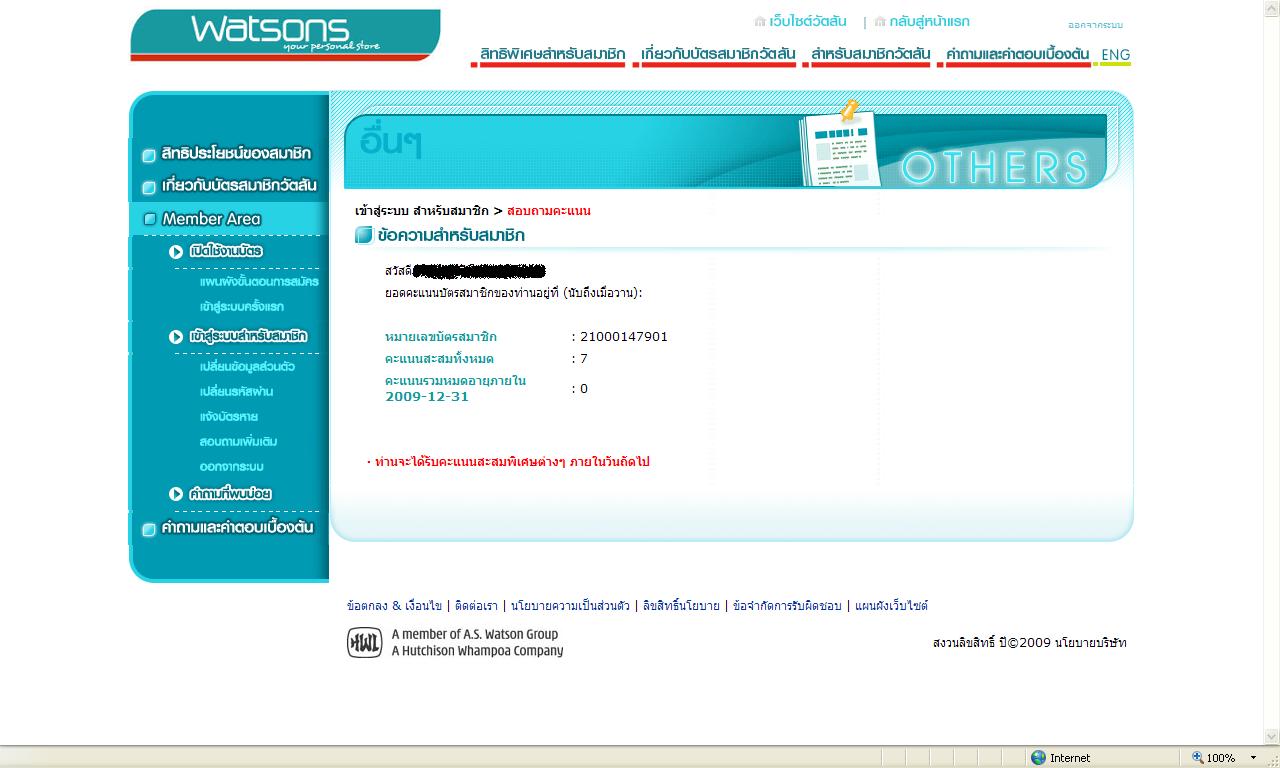
Task: Click สงวนลิขสิทธิ์ ปี©2009 นโยบายบริษัท text
Action: click(1029, 643)
